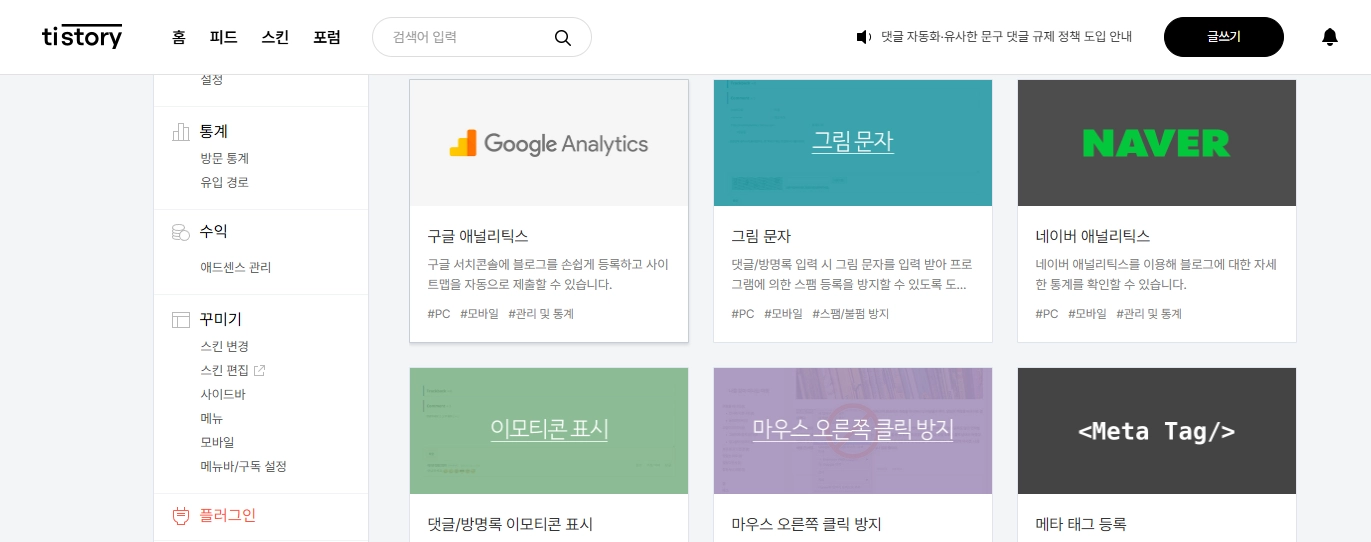Open 유입 경로 in sidebar
1371x542 pixels.
click(224, 182)
